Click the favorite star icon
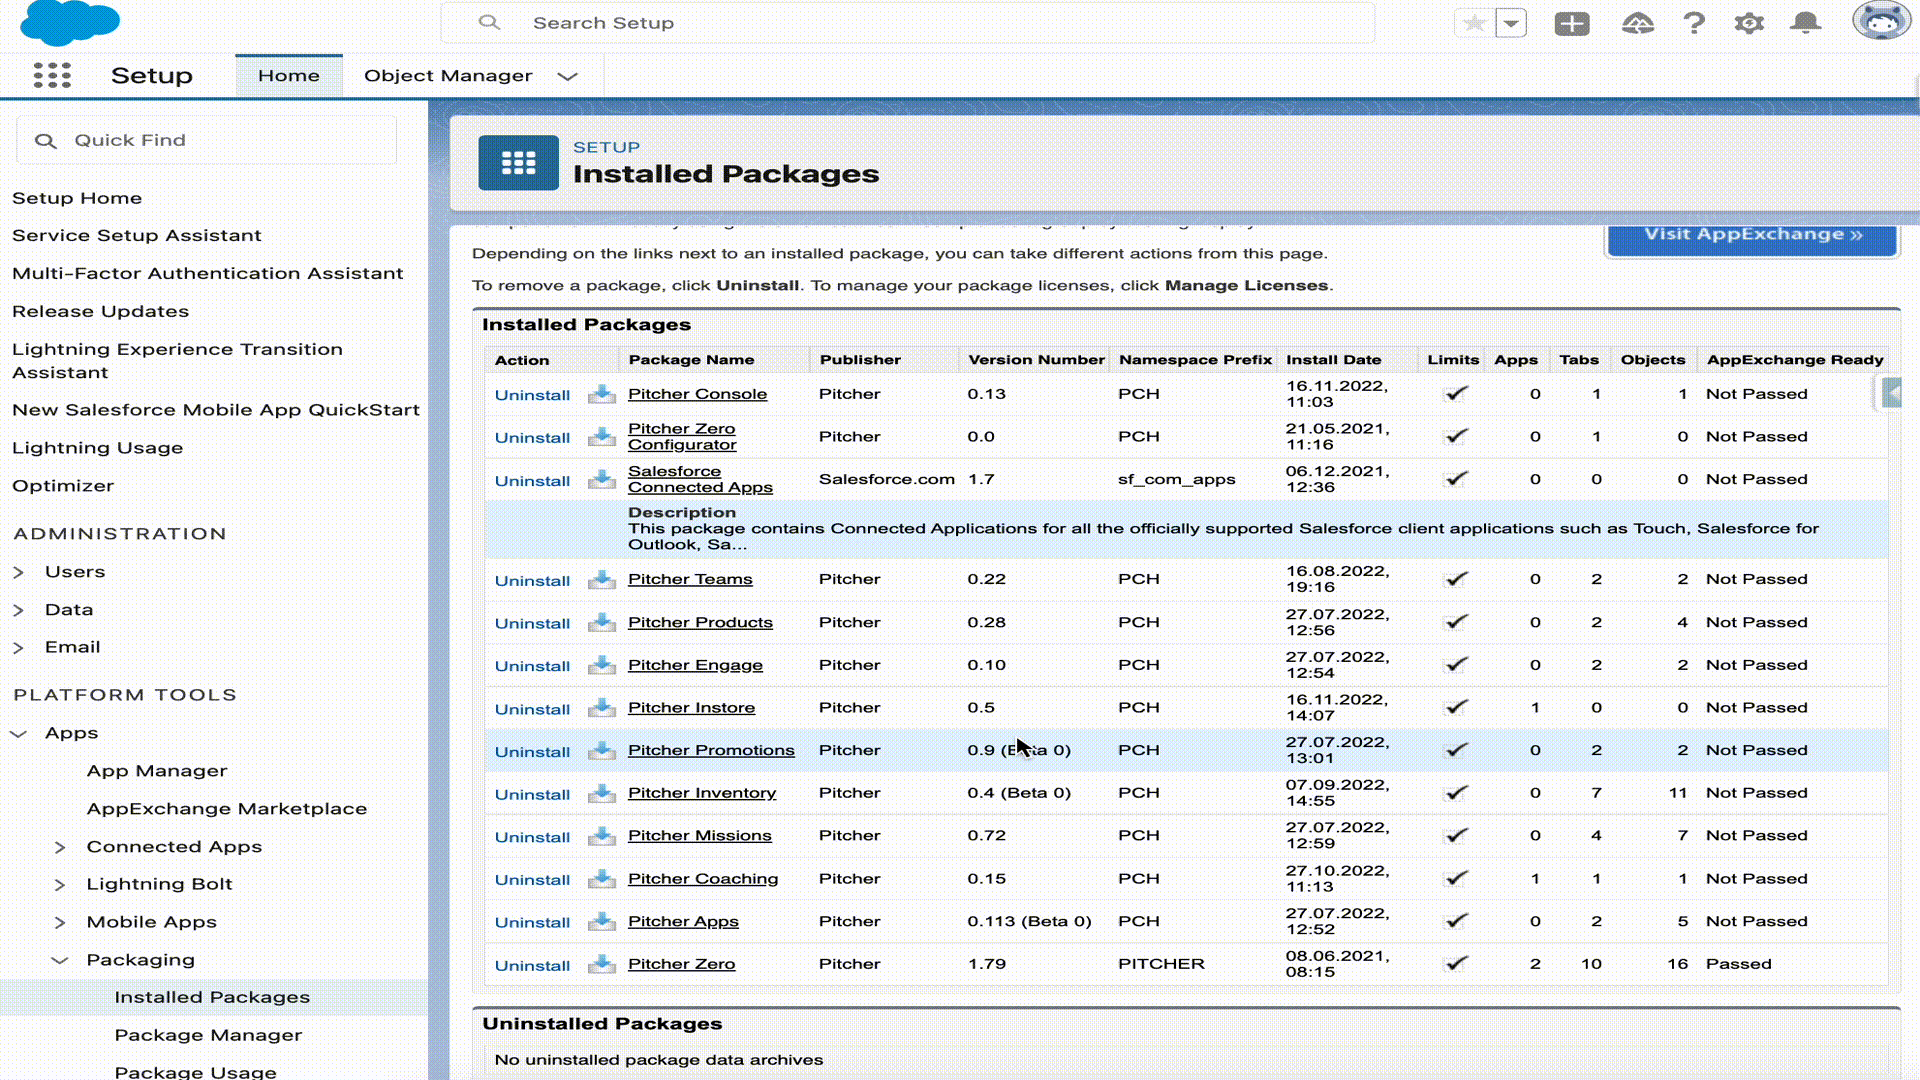 pos(1474,23)
